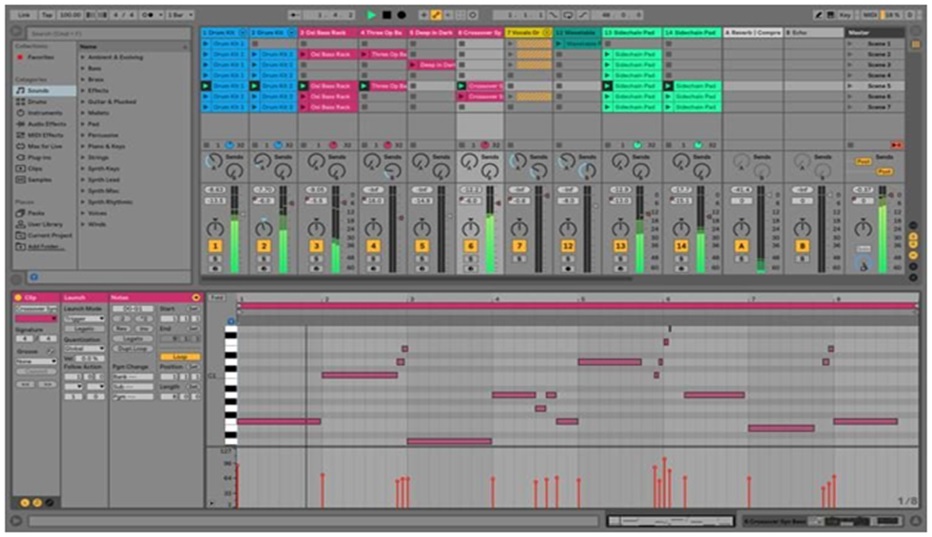Image resolution: width=932 pixels, height=537 pixels.
Task: Open the Key map mode
Action: tap(845, 15)
